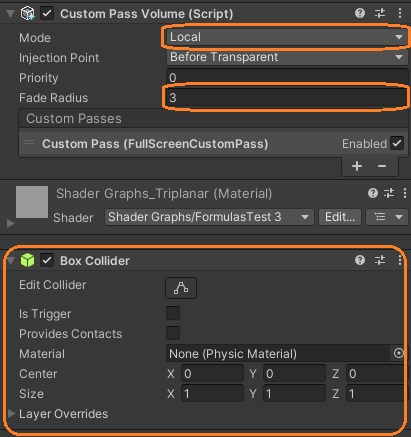
Task: Click the Fade Radius input field
Action: (x=286, y=98)
